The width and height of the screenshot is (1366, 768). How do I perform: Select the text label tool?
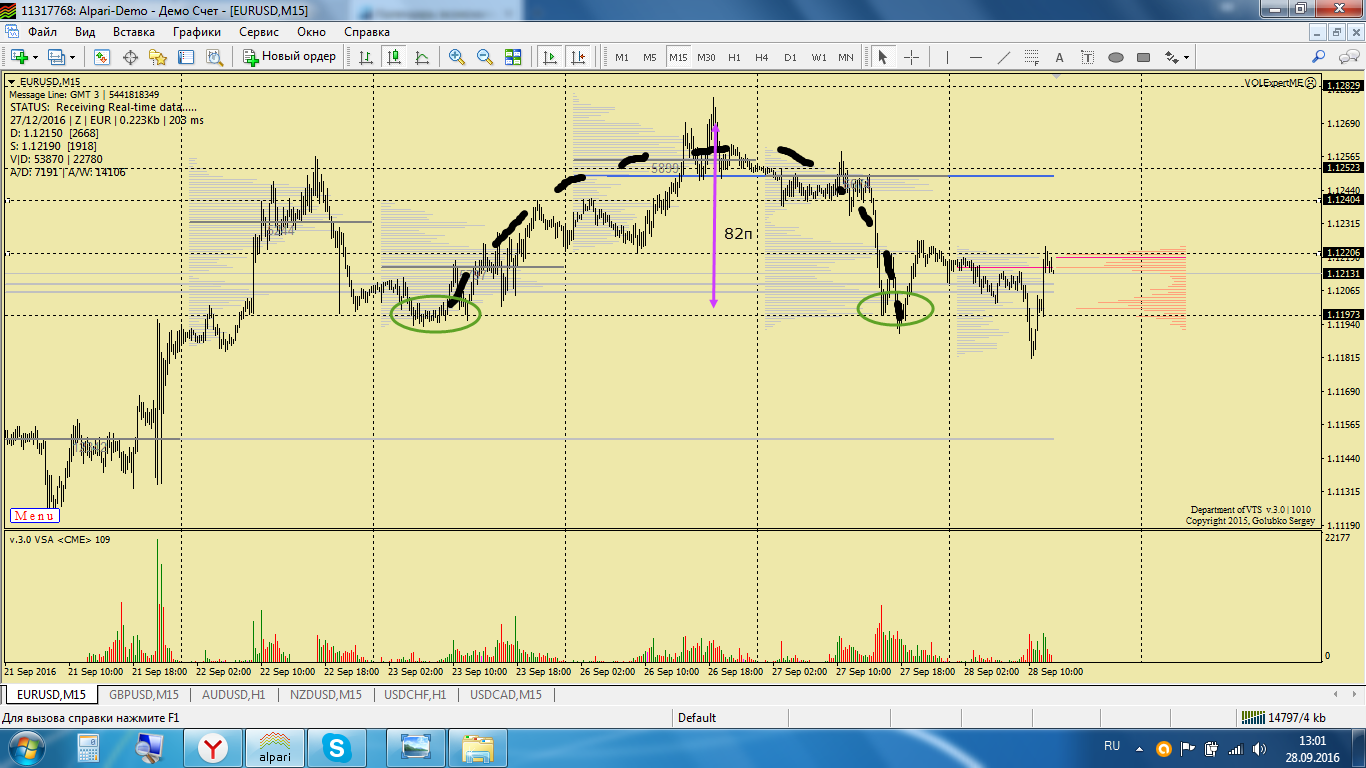pos(1088,57)
